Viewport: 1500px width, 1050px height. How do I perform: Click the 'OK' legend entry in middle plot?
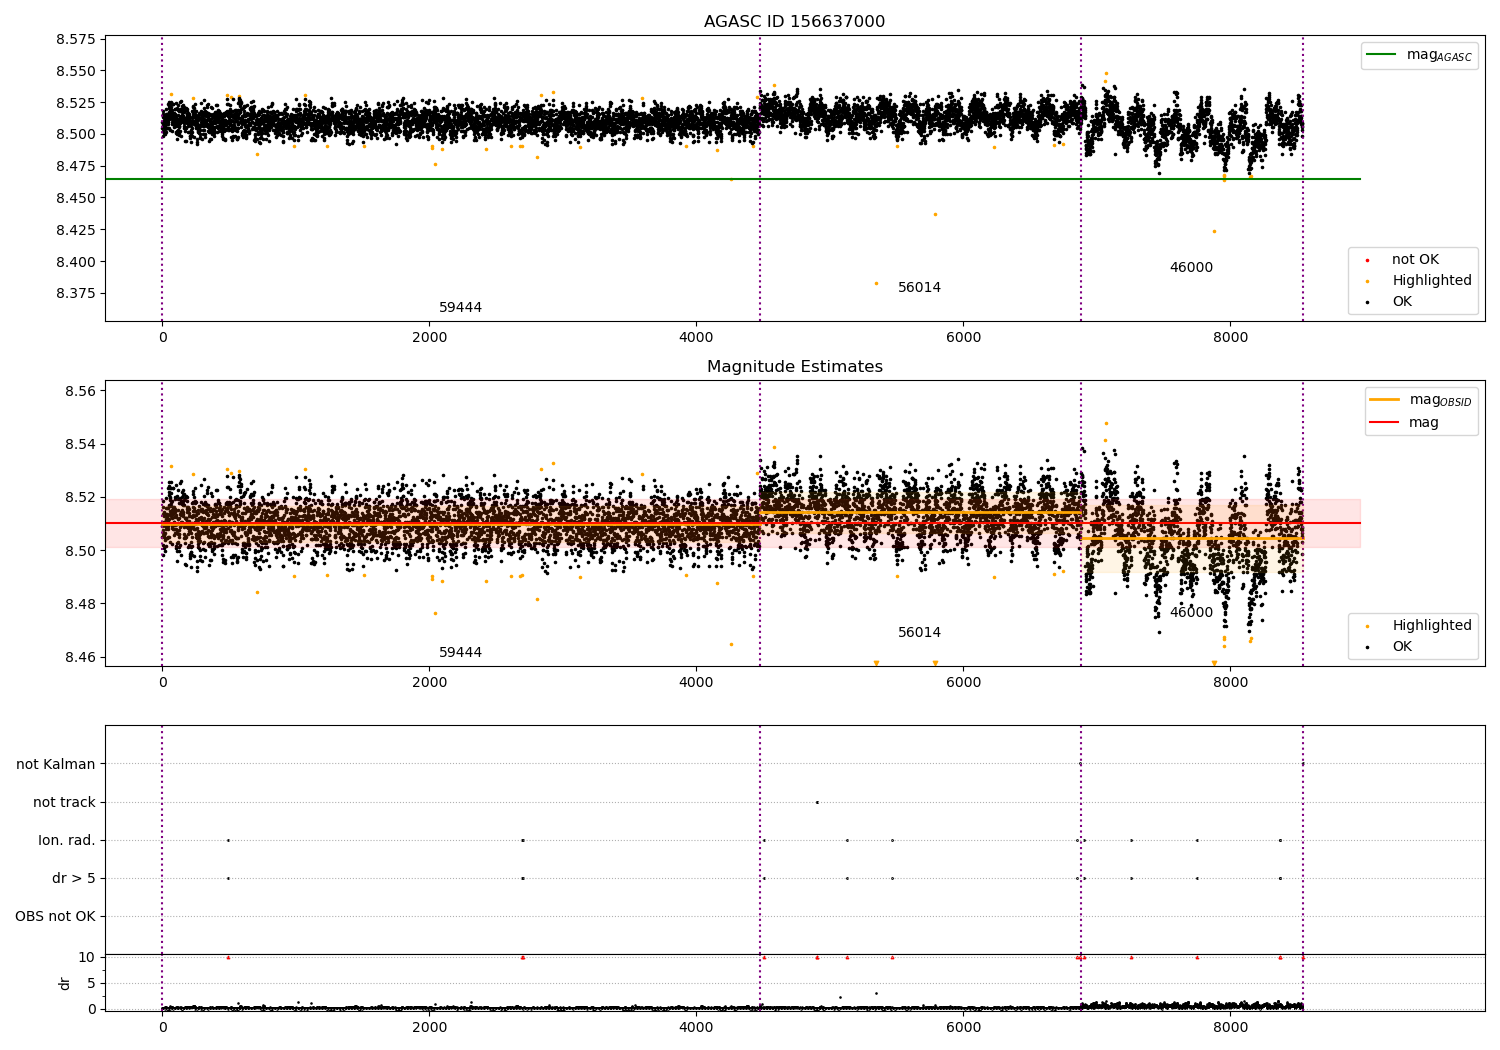pos(1402,647)
